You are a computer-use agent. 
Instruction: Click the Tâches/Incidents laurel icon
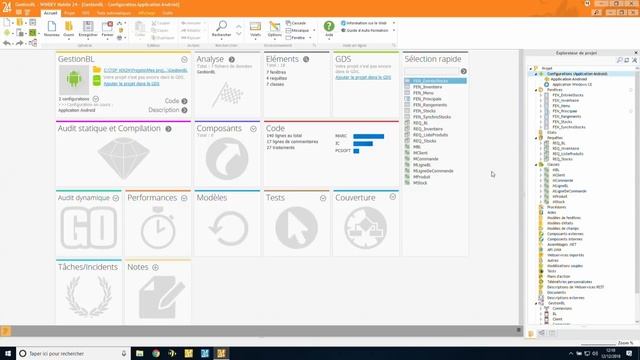pyautogui.click(x=89, y=296)
